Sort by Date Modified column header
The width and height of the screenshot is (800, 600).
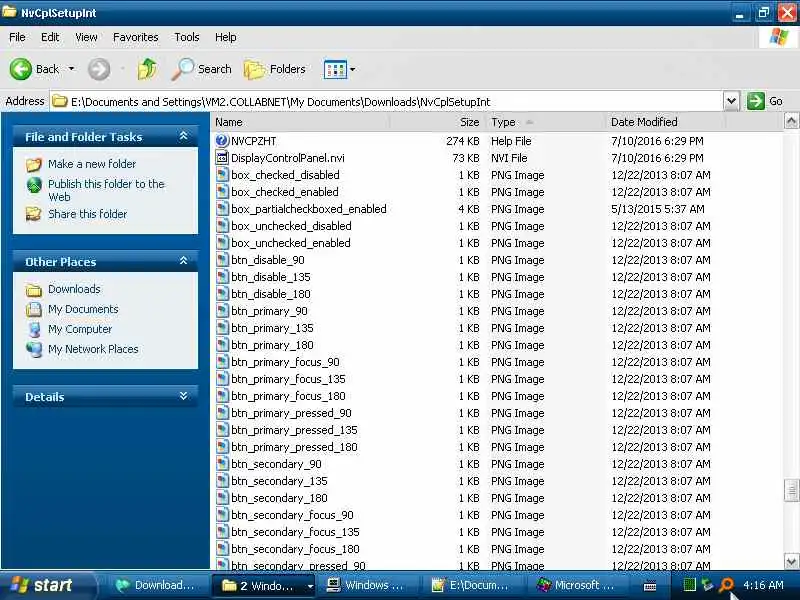[665, 122]
